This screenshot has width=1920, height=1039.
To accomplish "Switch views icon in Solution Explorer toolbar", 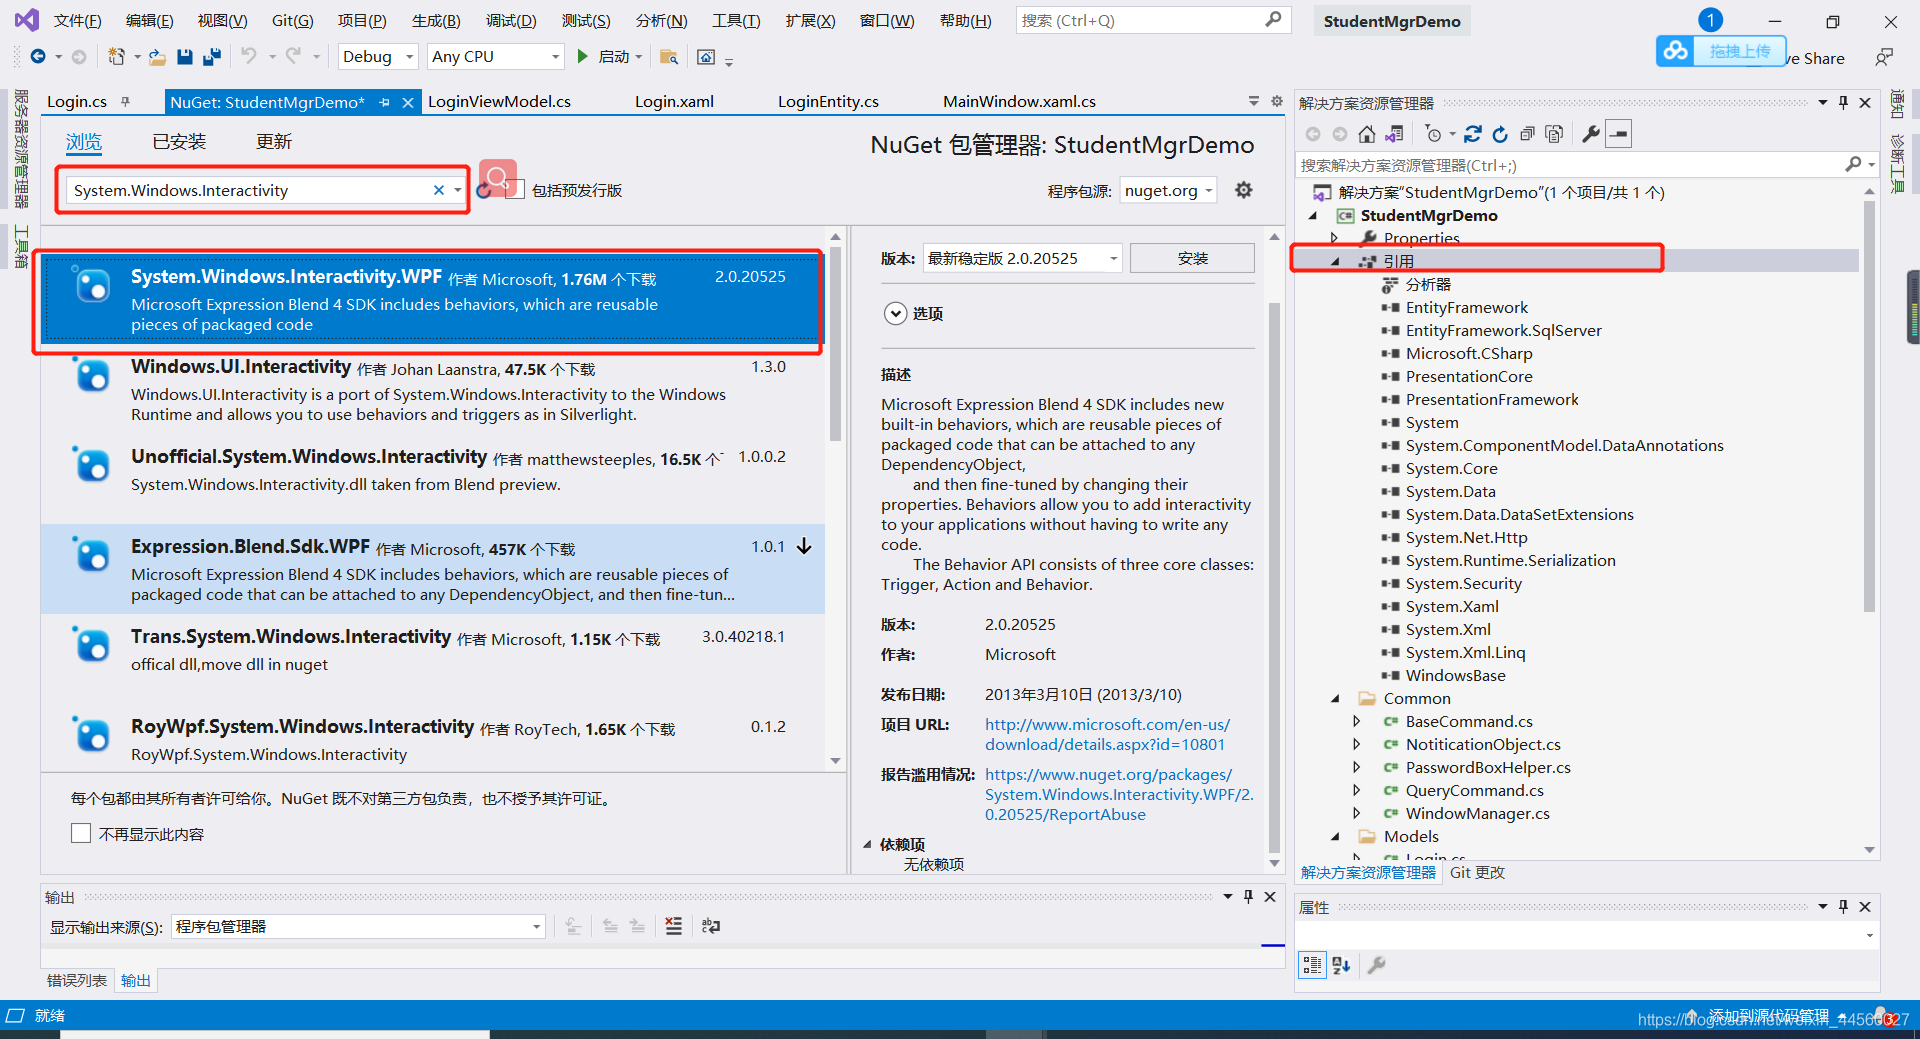I will click(x=1394, y=134).
